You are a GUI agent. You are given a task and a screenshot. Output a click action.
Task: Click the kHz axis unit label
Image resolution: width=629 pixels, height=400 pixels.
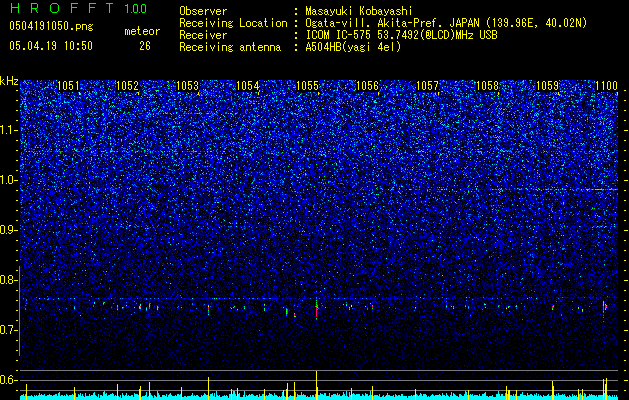click(x=9, y=81)
